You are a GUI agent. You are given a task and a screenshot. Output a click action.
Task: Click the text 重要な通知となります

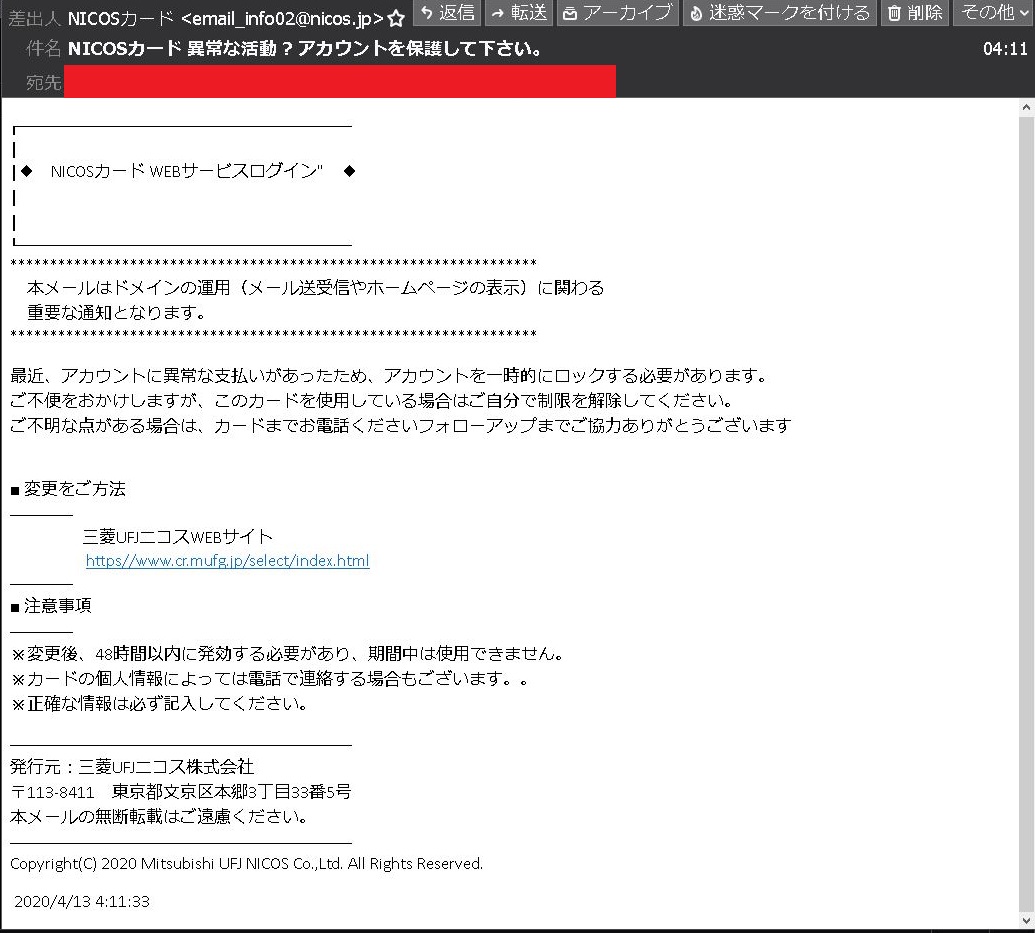(x=116, y=312)
